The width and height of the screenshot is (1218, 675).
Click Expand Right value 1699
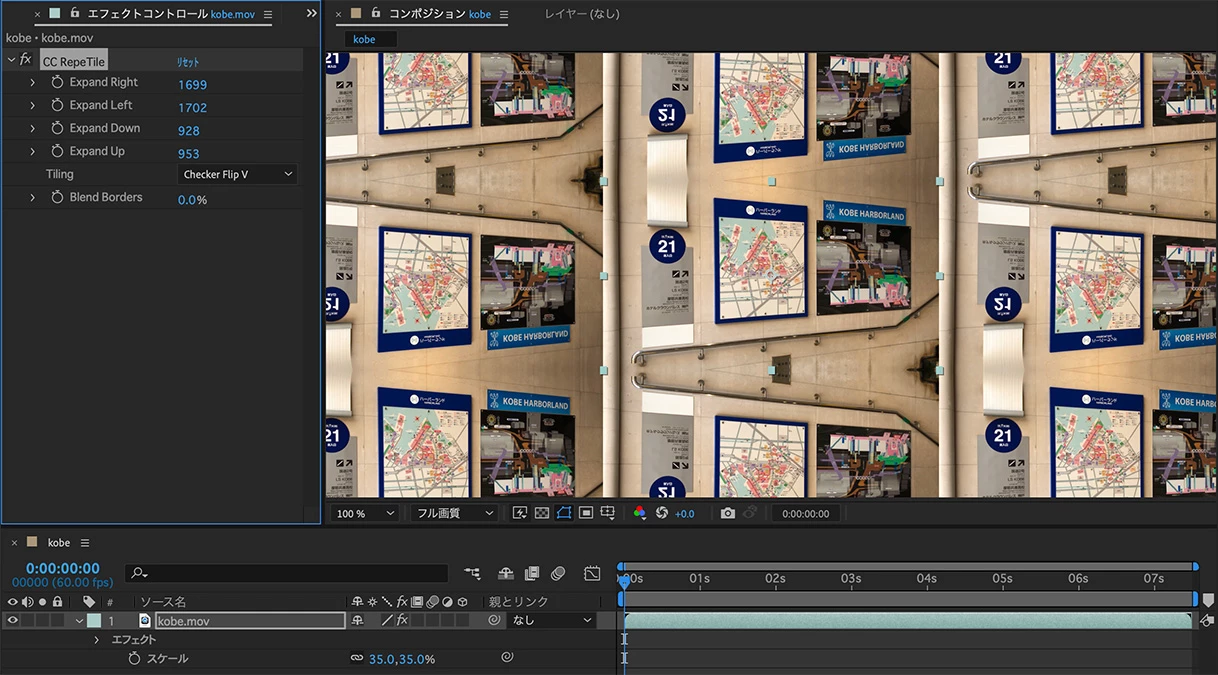[193, 85]
